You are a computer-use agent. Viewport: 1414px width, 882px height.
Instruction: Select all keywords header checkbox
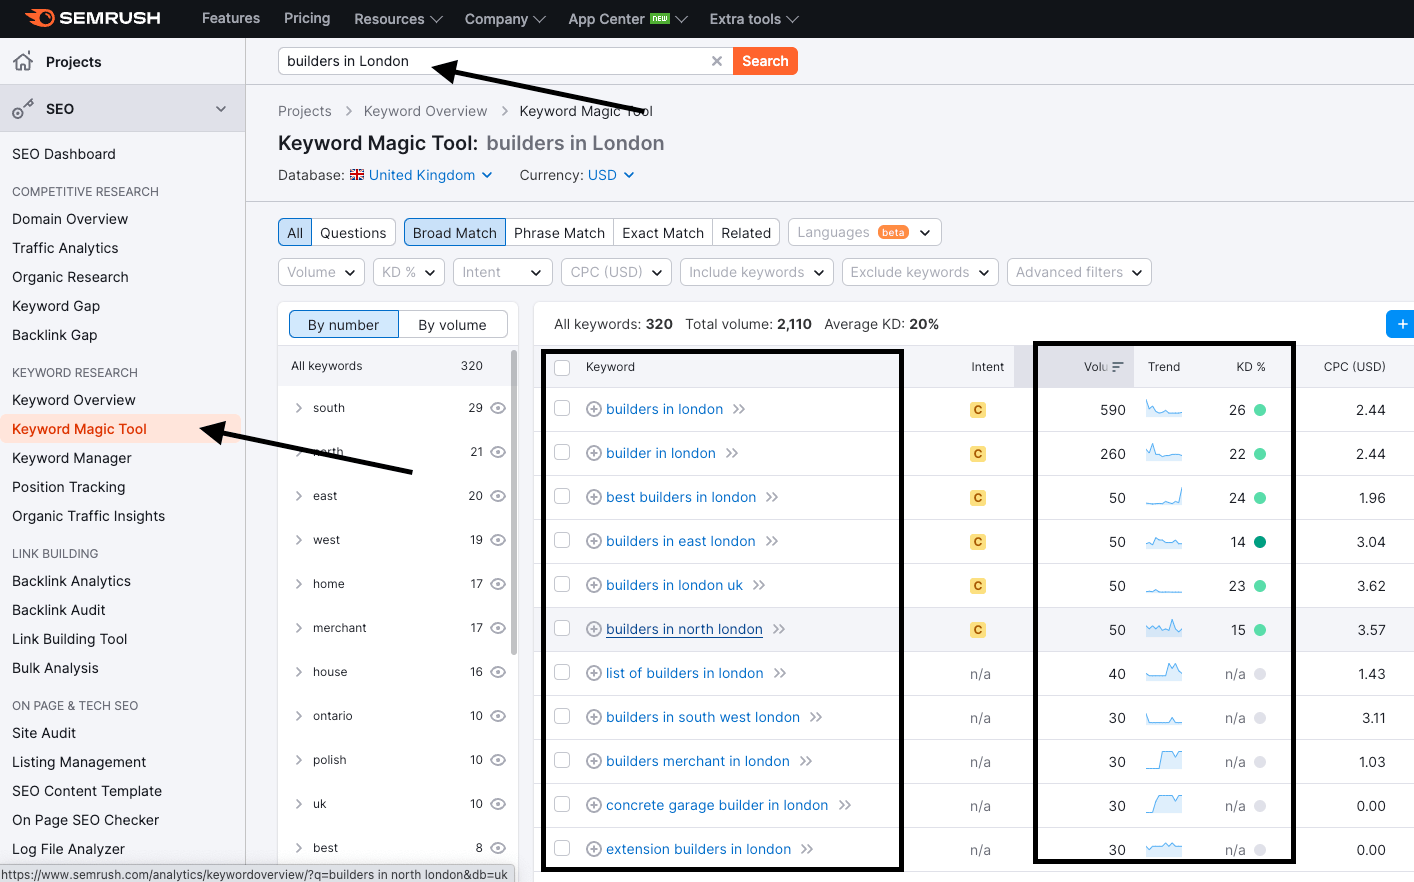coord(562,368)
